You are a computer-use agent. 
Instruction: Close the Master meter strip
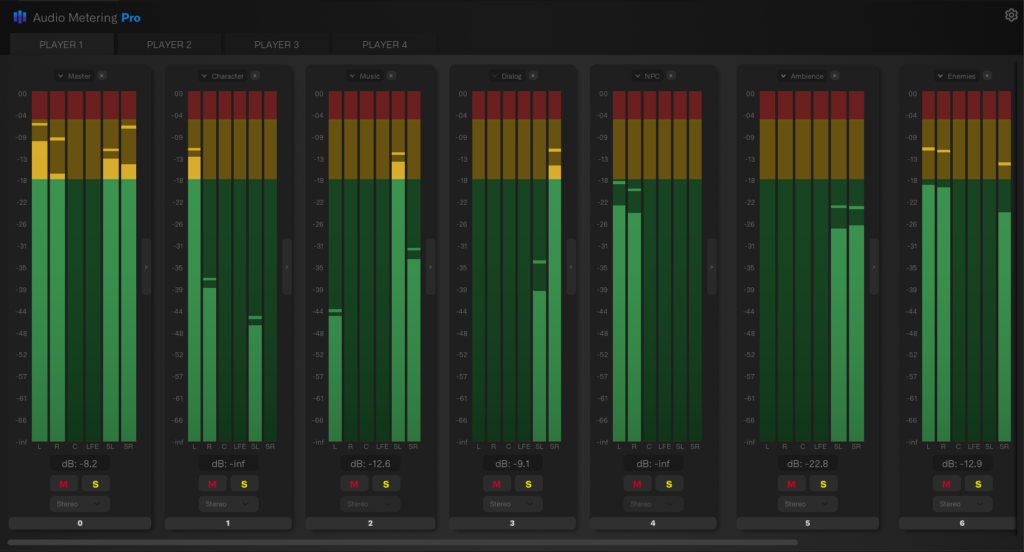[x=102, y=76]
